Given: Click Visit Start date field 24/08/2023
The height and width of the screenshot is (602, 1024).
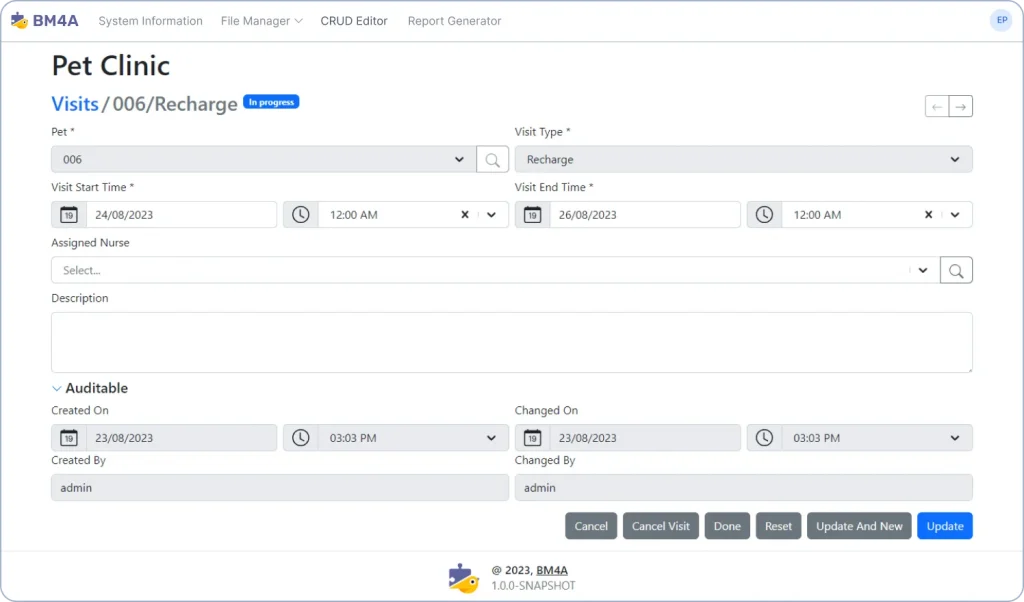Looking at the screenshot, I should (182, 215).
